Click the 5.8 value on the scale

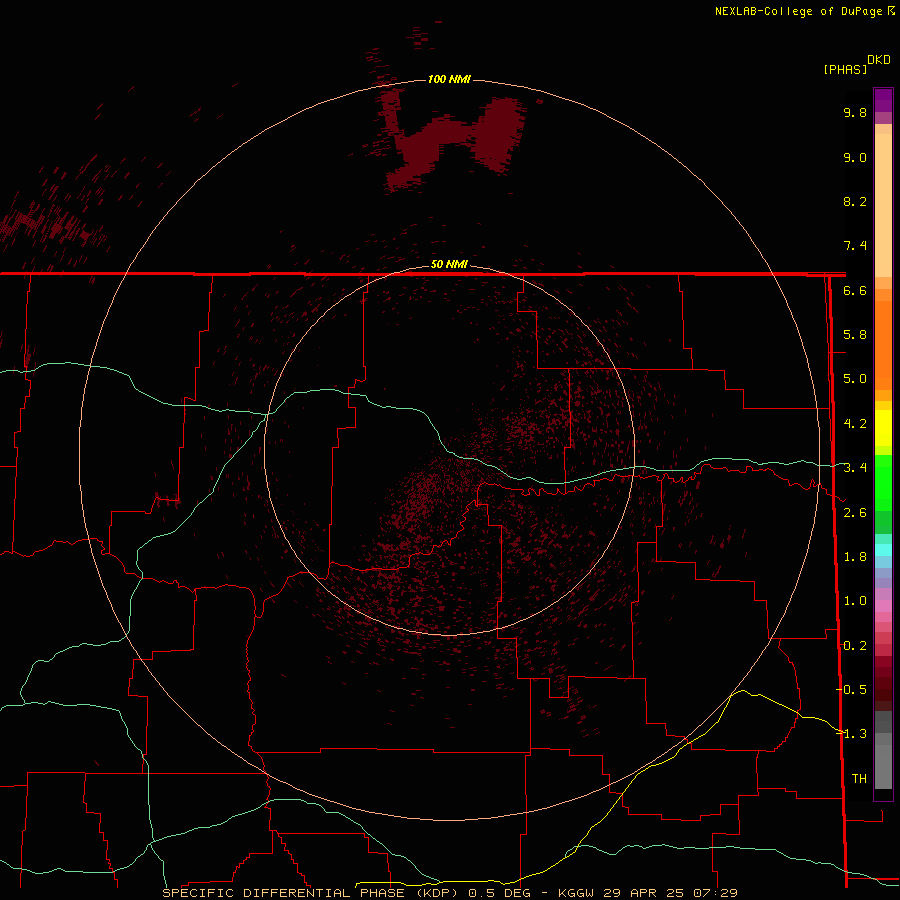coord(855,335)
